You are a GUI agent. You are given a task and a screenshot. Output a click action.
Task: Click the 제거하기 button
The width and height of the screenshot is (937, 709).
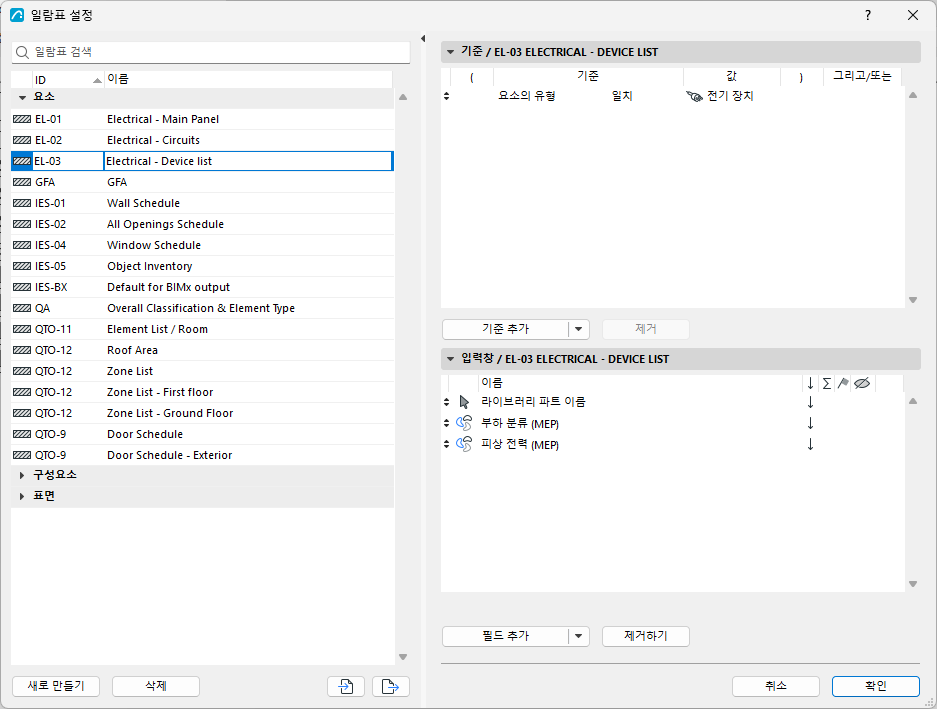coord(646,636)
